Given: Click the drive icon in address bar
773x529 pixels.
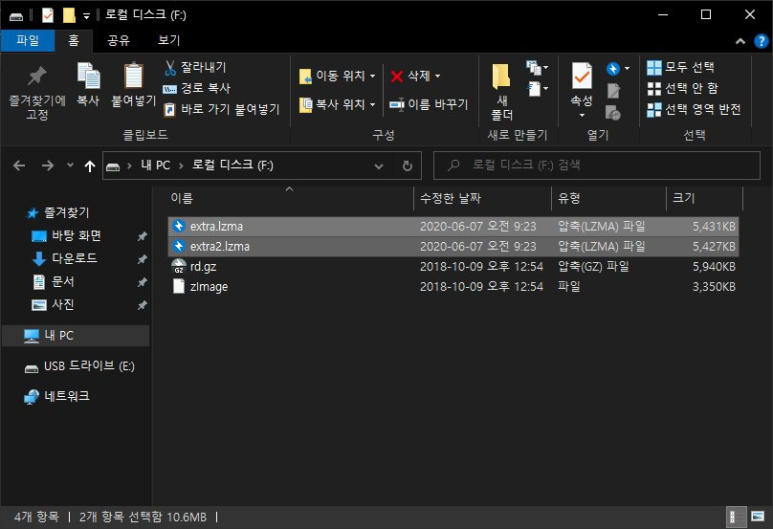Looking at the screenshot, I should tap(113, 166).
